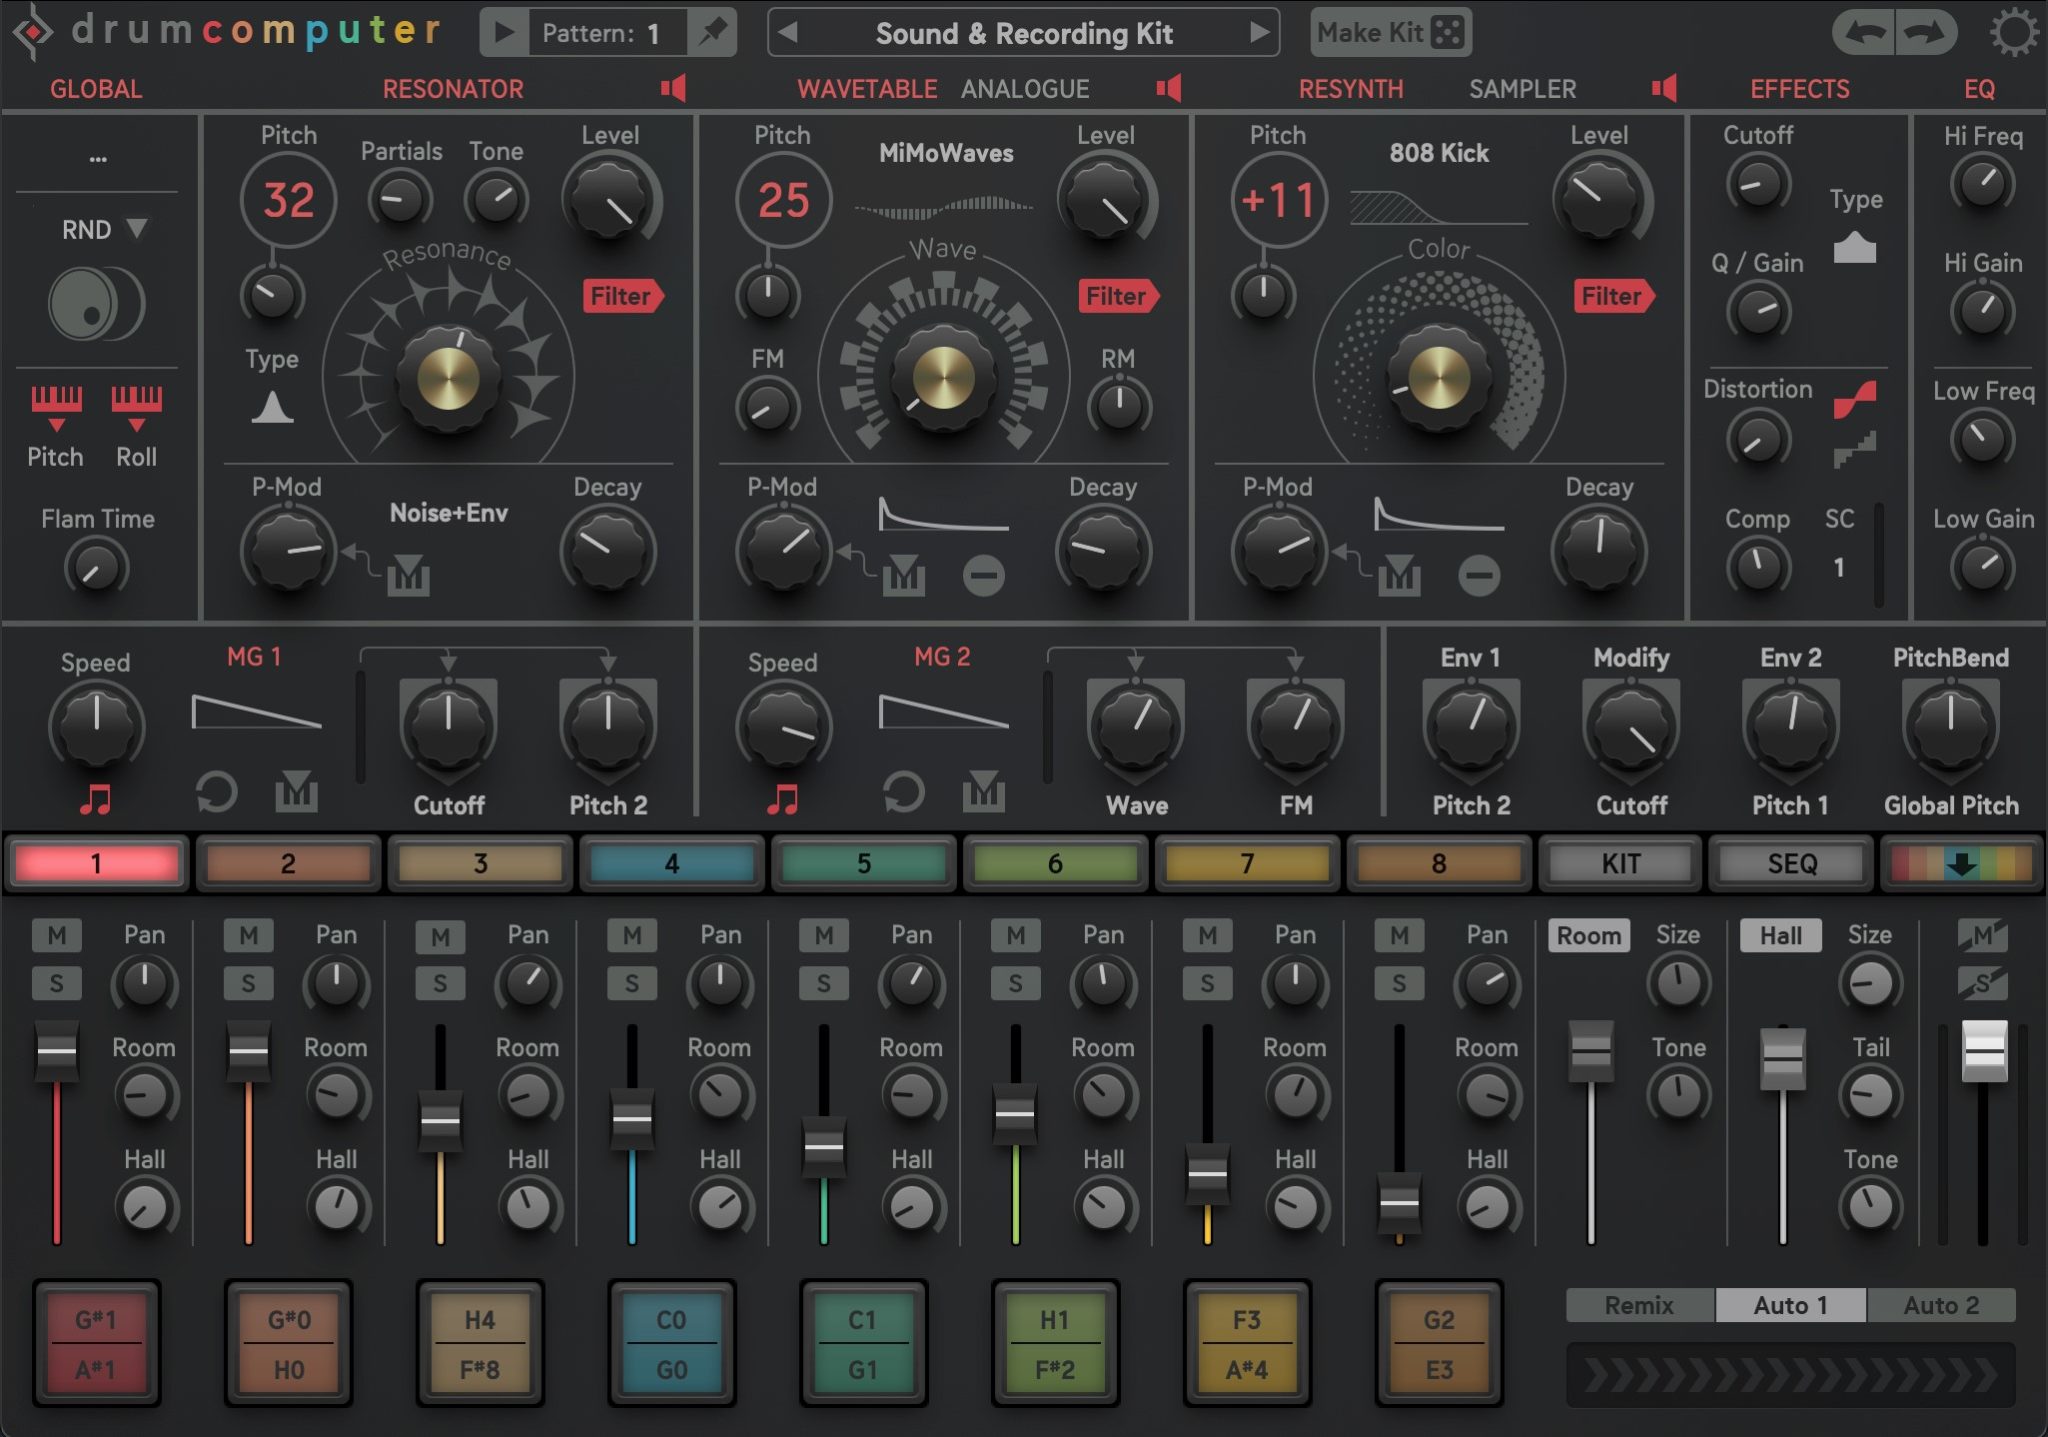This screenshot has width=2048, height=1437.
Task: Open the Noise+Env P-Mod source selector
Action: pyautogui.click(x=448, y=513)
